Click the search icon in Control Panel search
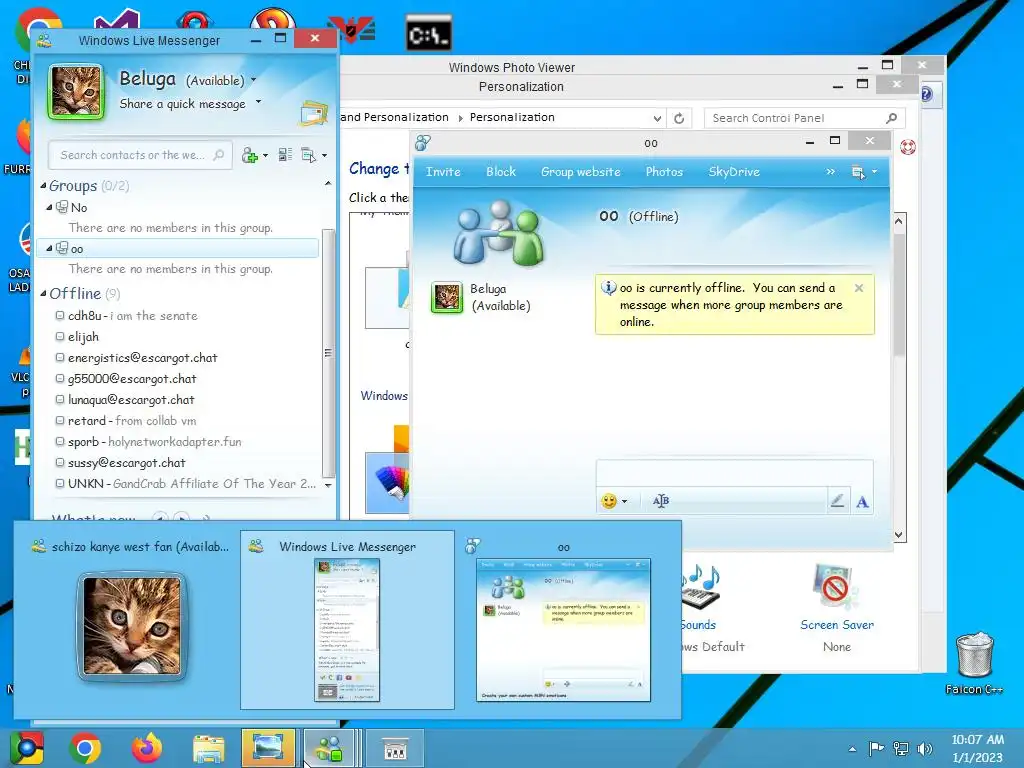 coord(891,118)
